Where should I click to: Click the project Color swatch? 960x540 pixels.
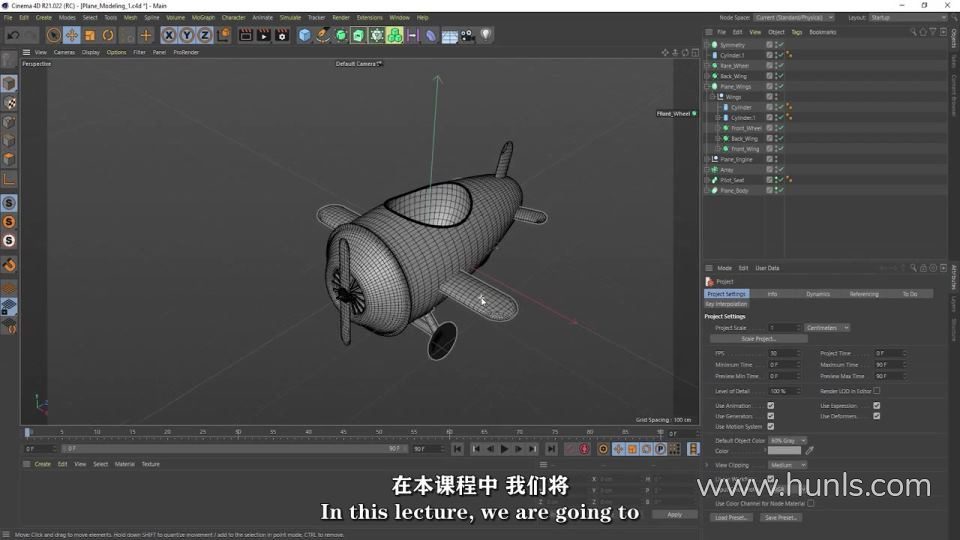[x=784, y=451]
